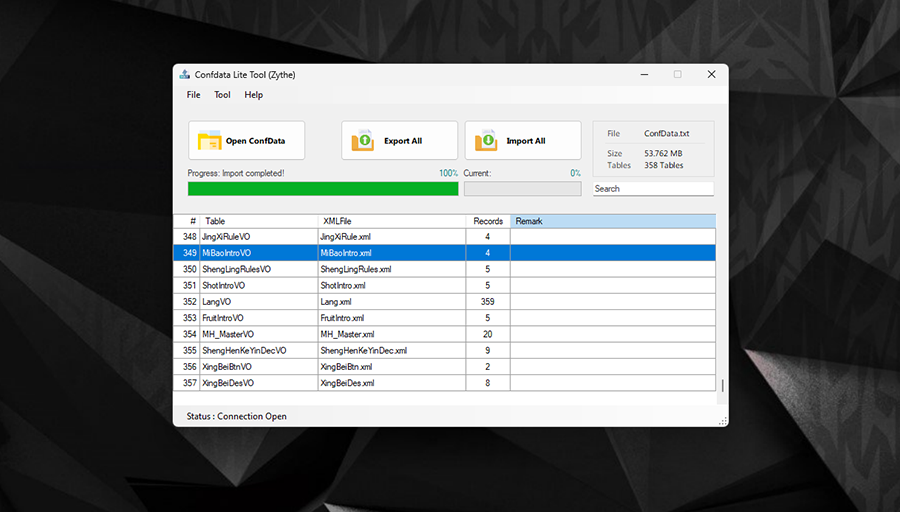Click the Export All document icon

362,141
